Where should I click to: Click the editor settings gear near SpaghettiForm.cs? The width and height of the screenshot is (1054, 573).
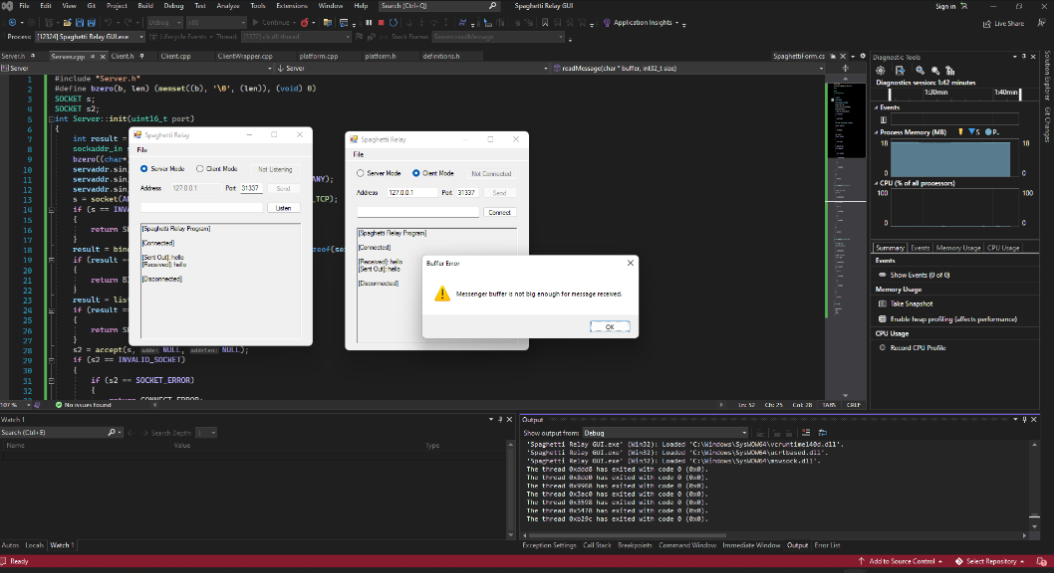coord(863,56)
